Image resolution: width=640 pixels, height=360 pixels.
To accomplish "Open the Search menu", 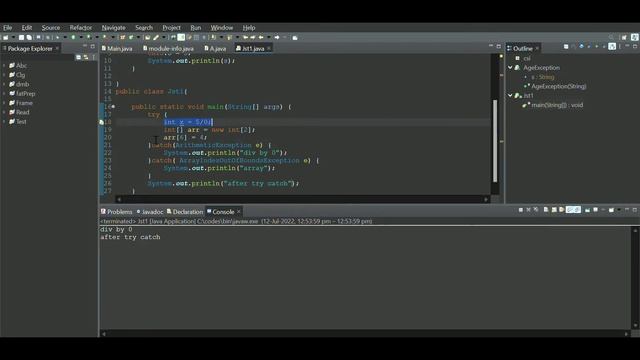I will (x=144, y=28).
